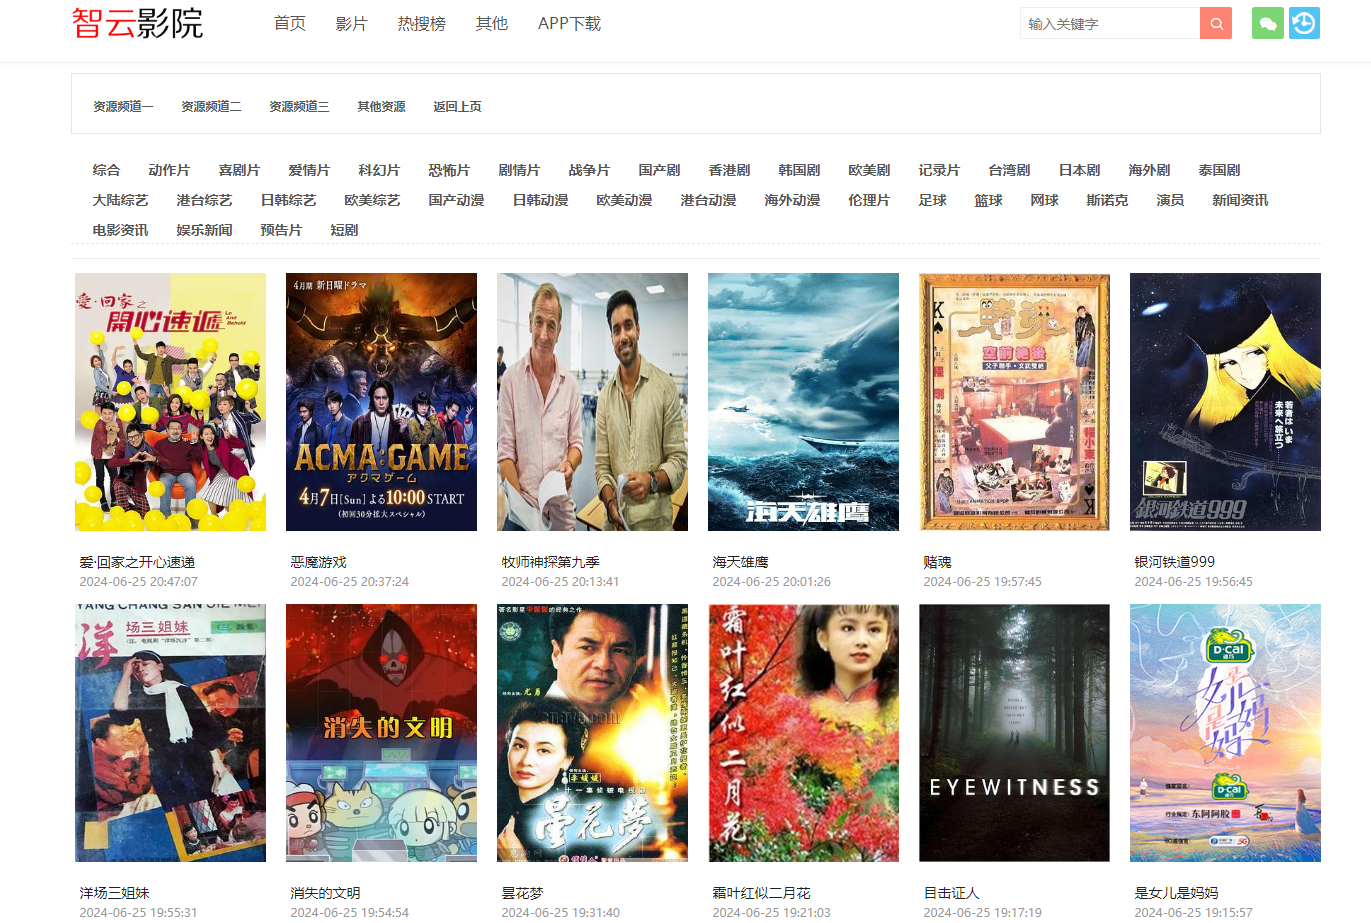Open the 爱·回家之开心速递 poster
This screenshot has height=923, width=1371.
coord(170,402)
